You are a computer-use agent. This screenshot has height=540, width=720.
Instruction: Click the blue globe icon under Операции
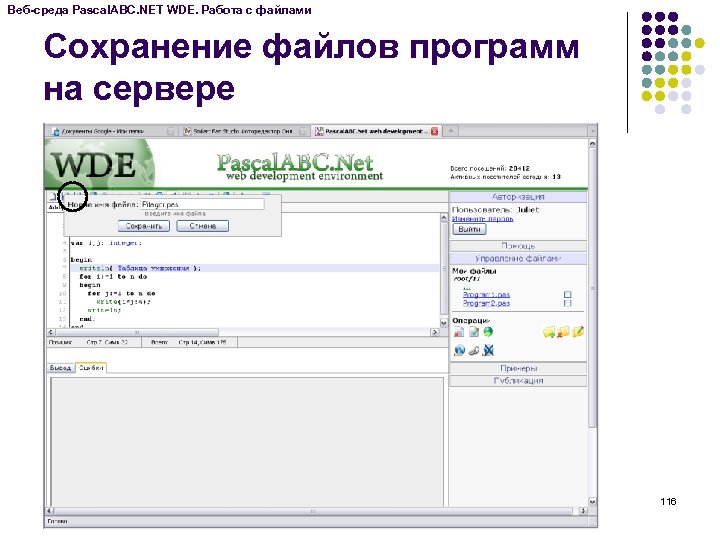tap(459, 350)
